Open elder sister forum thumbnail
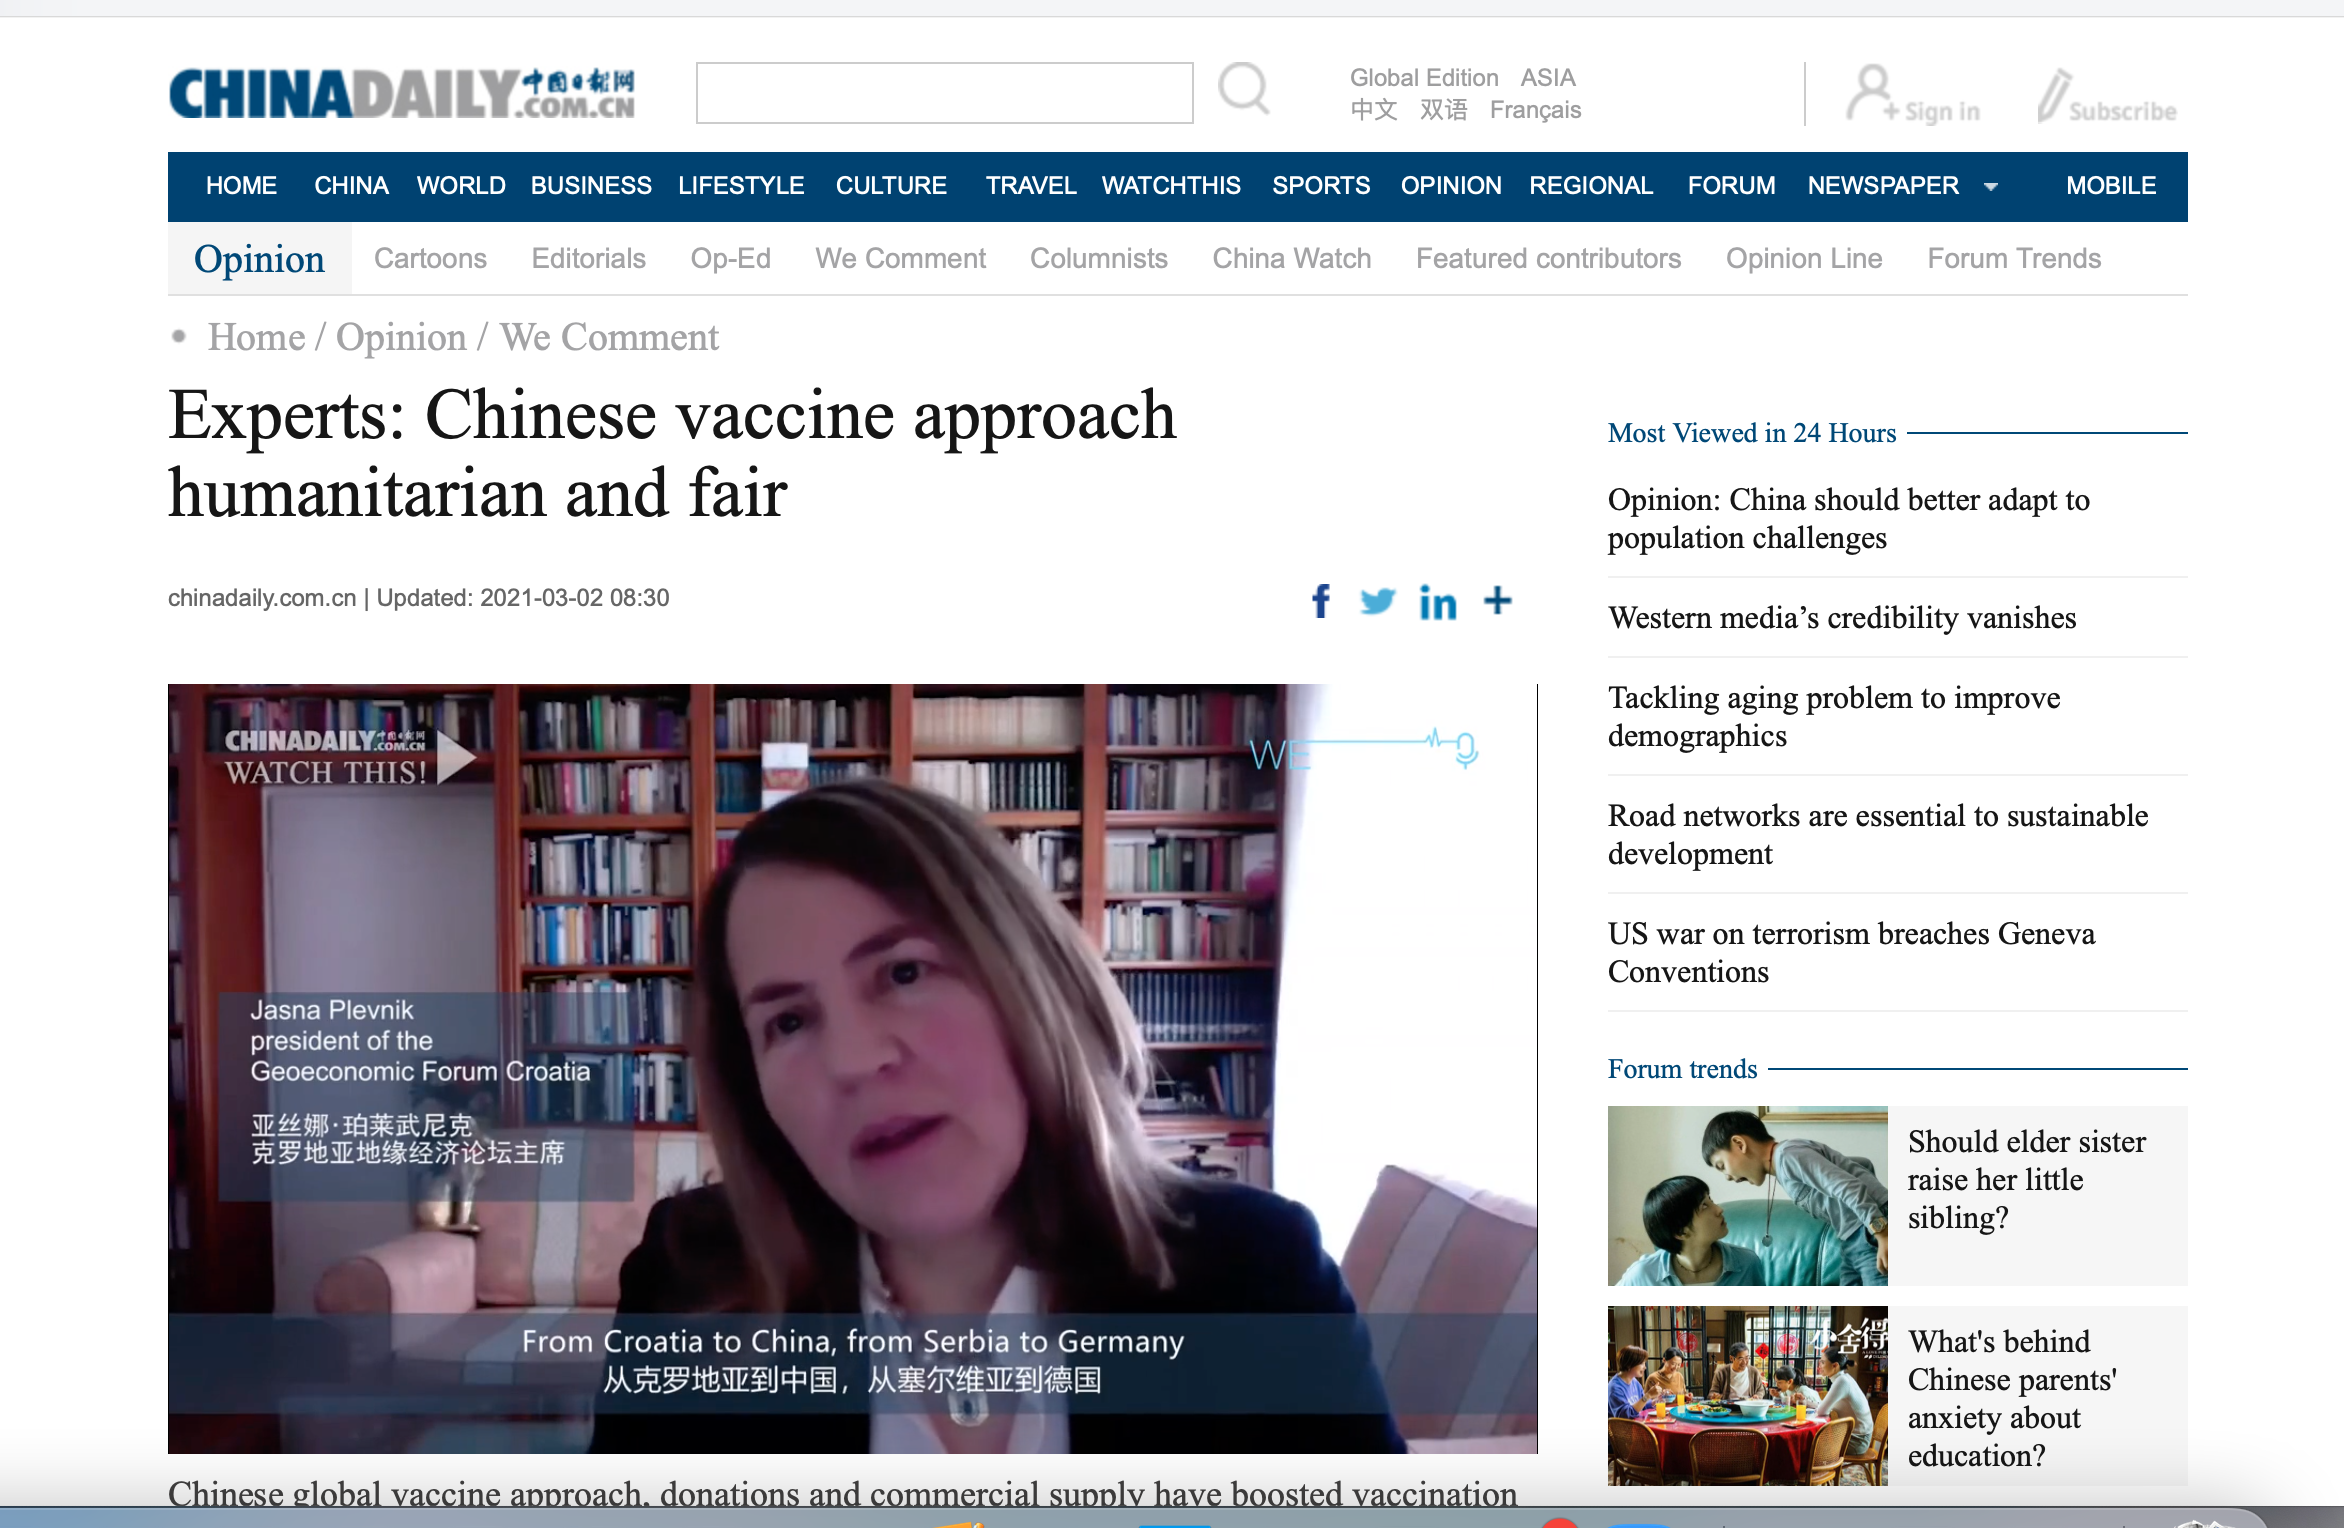 1748,1196
